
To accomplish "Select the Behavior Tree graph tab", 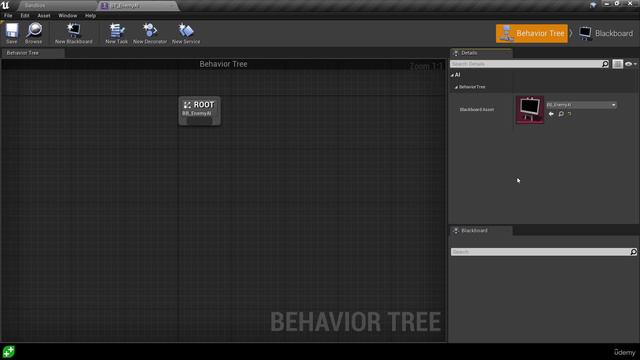I will click(33, 53).
